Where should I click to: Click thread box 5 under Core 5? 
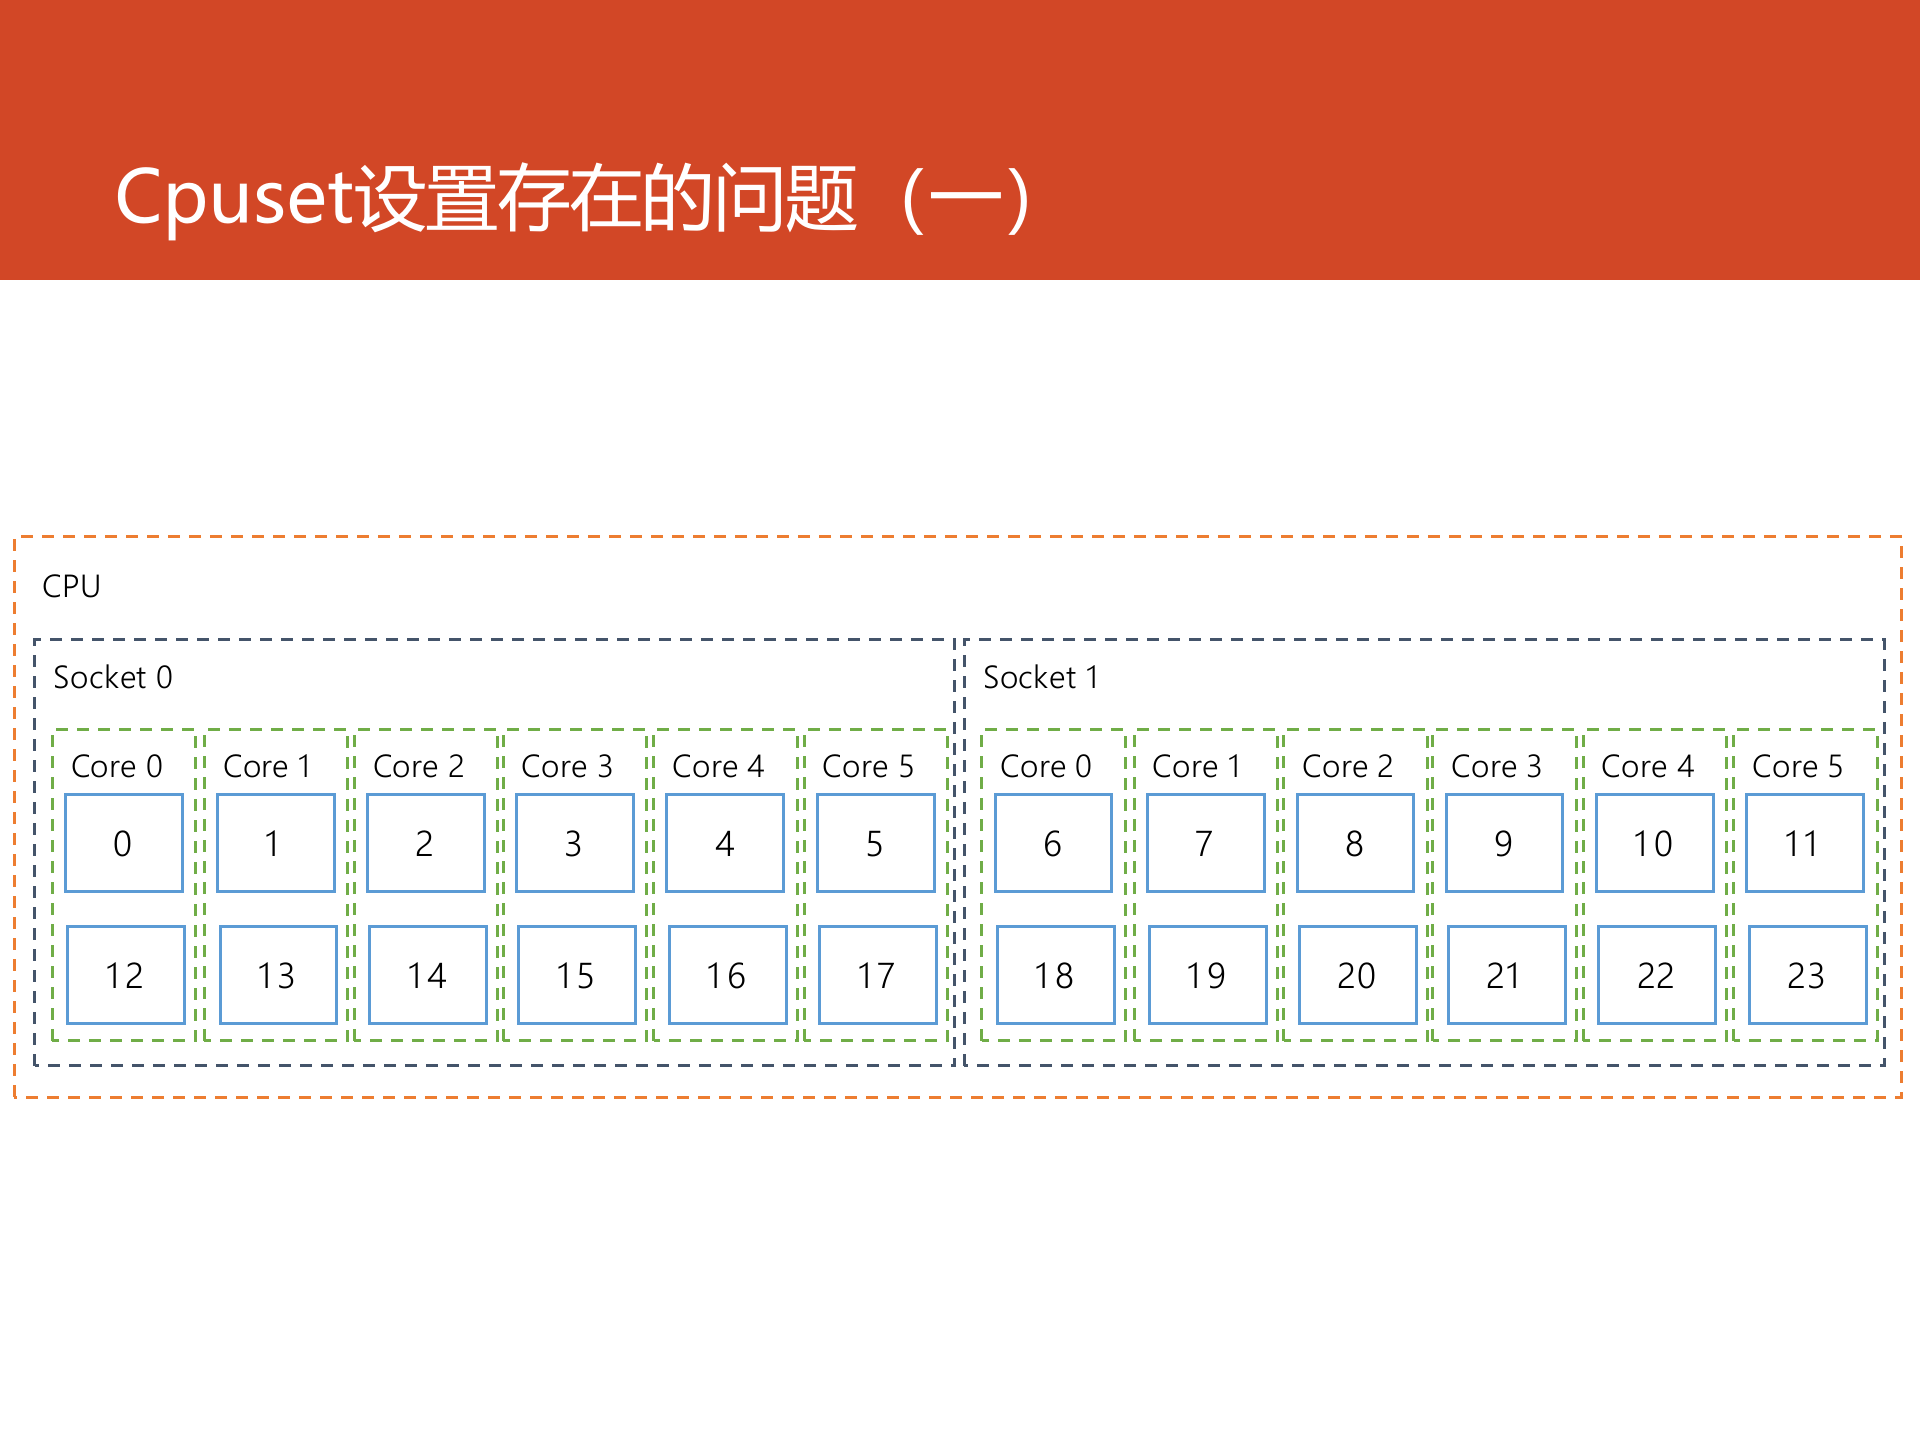click(875, 842)
